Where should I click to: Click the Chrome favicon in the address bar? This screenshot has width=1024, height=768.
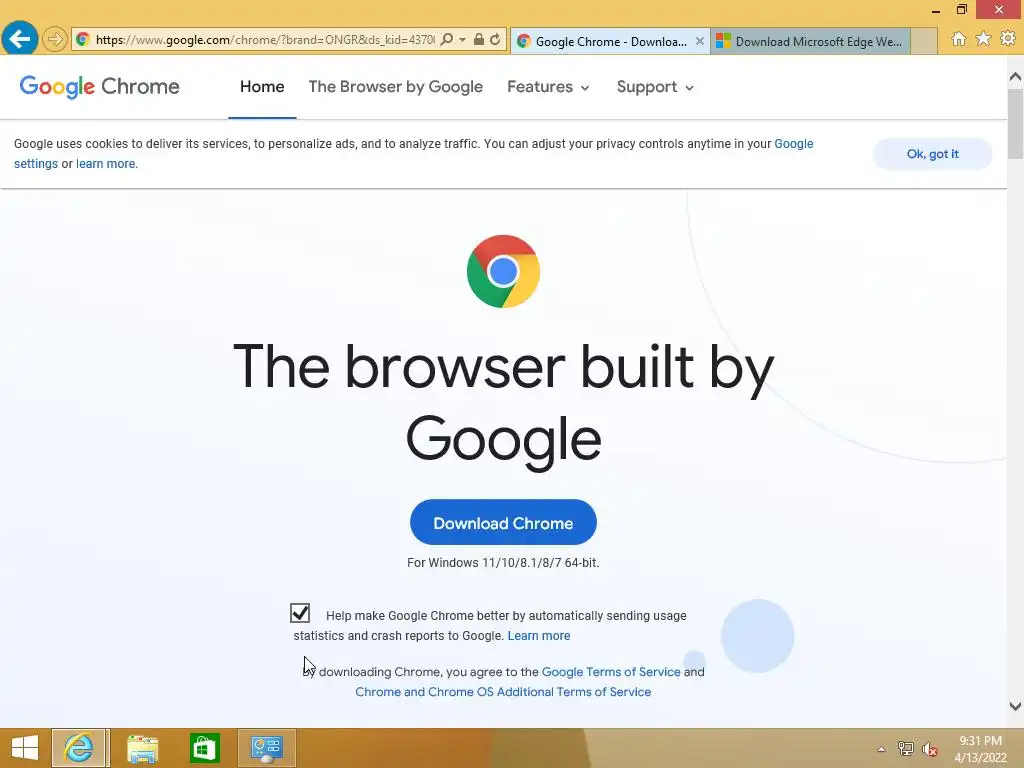[x=83, y=40]
